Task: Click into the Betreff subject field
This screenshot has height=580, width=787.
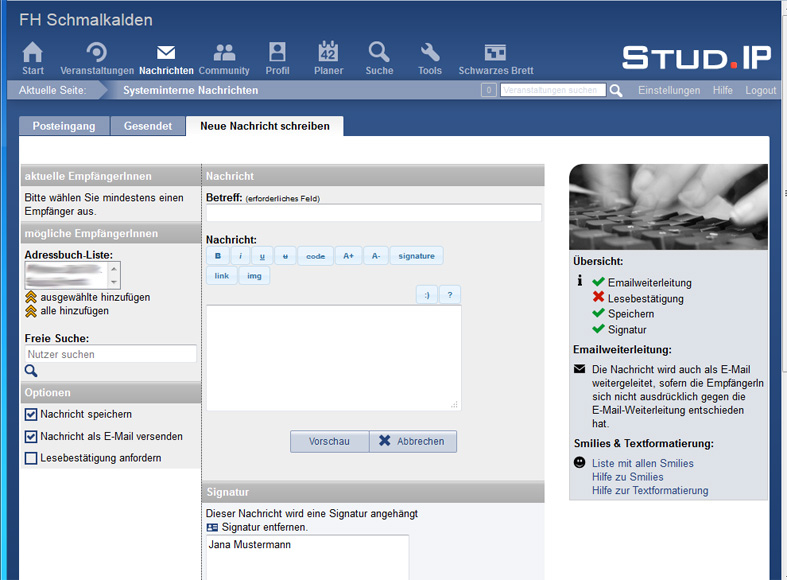Action: [x=373, y=213]
